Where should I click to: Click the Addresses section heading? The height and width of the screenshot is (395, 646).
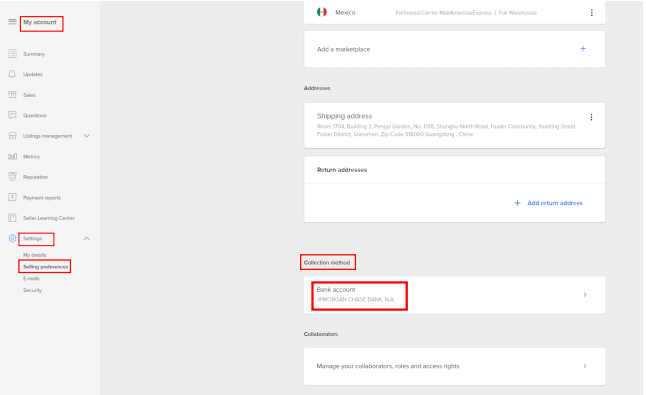click(317, 88)
